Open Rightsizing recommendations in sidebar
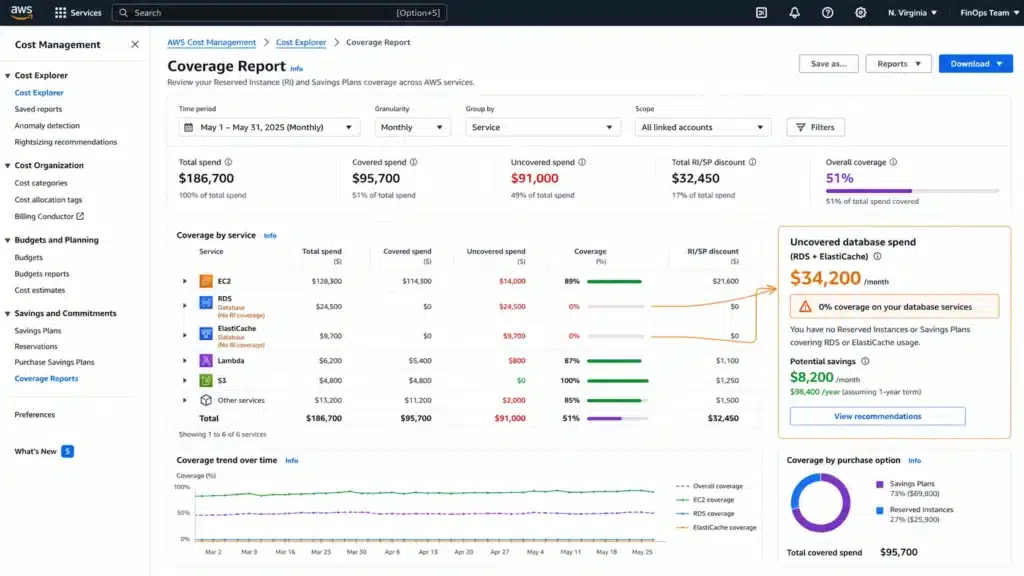This screenshot has height=576, width=1024. point(66,142)
